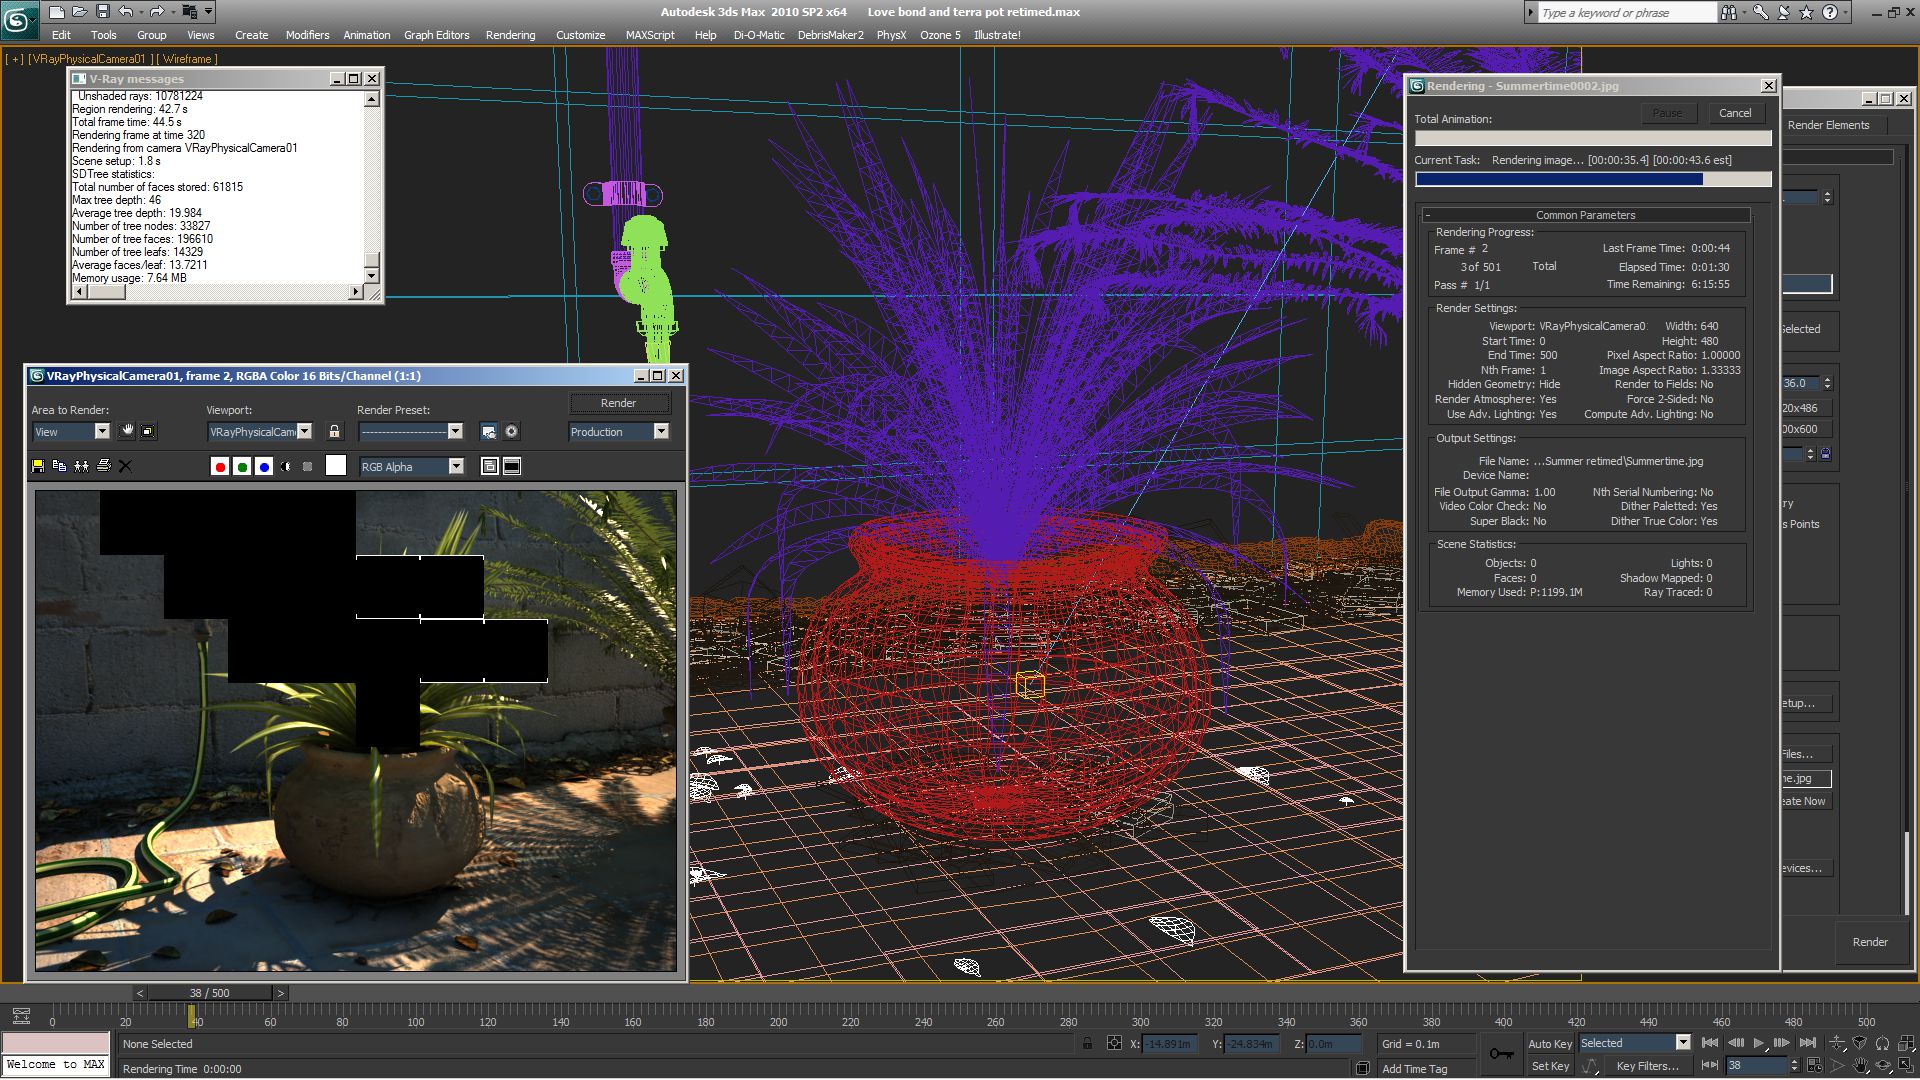This screenshot has width=1920, height=1080.
Task: Expand the Production render mode dropdown
Action: tap(661, 431)
